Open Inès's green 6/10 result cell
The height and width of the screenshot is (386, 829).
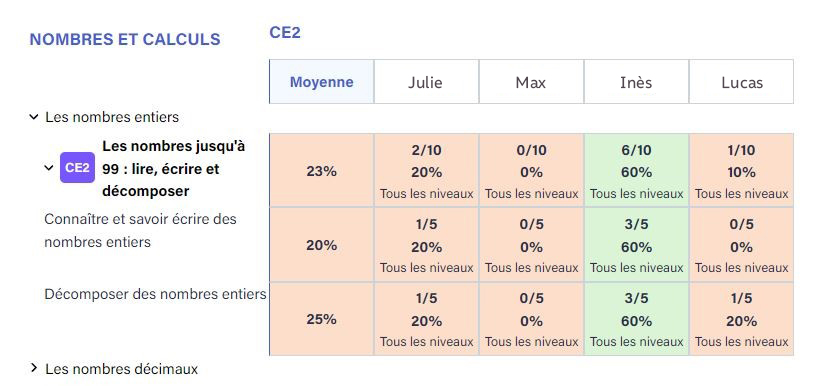coord(637,170)
